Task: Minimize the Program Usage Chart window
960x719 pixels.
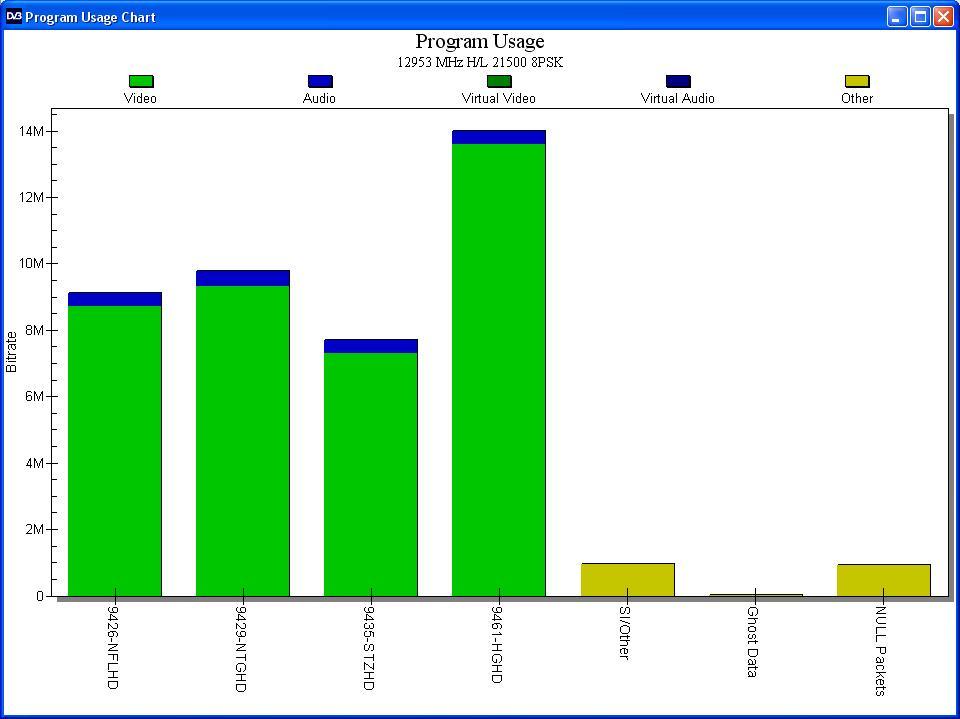Action: tap(897, 17)
